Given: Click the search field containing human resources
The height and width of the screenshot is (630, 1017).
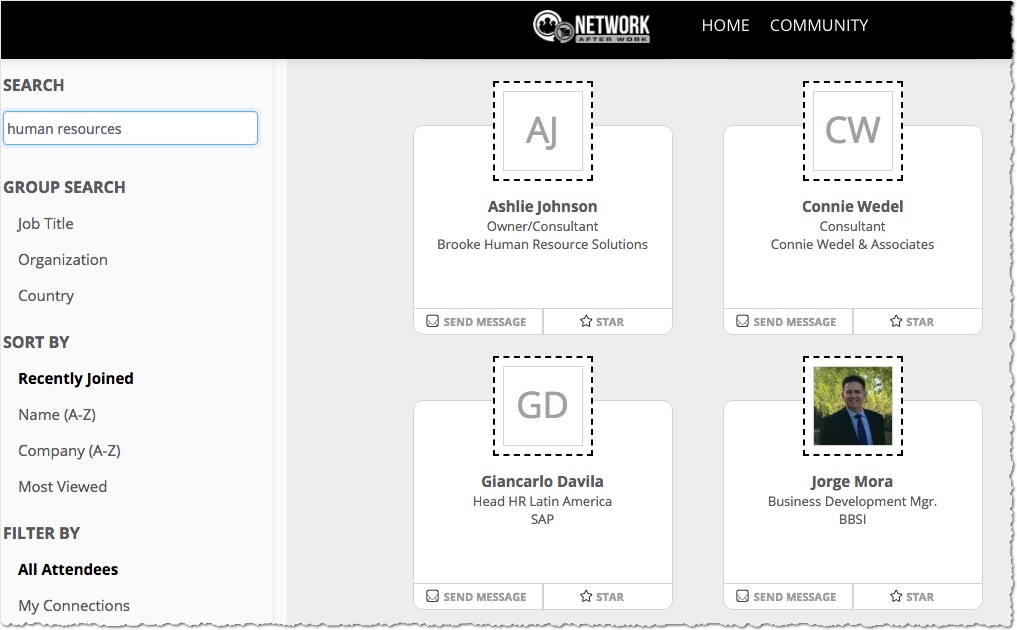Looking at the screenshot, I should (130, 129).
